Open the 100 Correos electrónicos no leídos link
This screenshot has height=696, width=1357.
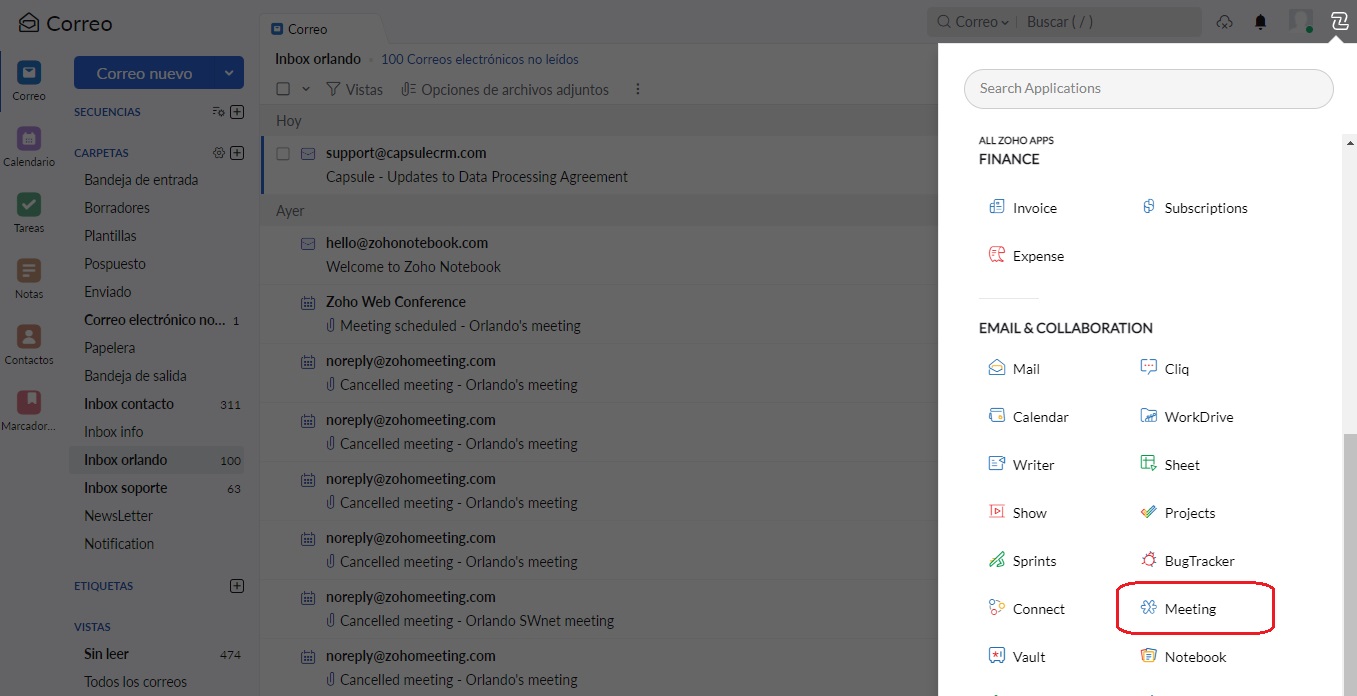coord(480,59)
